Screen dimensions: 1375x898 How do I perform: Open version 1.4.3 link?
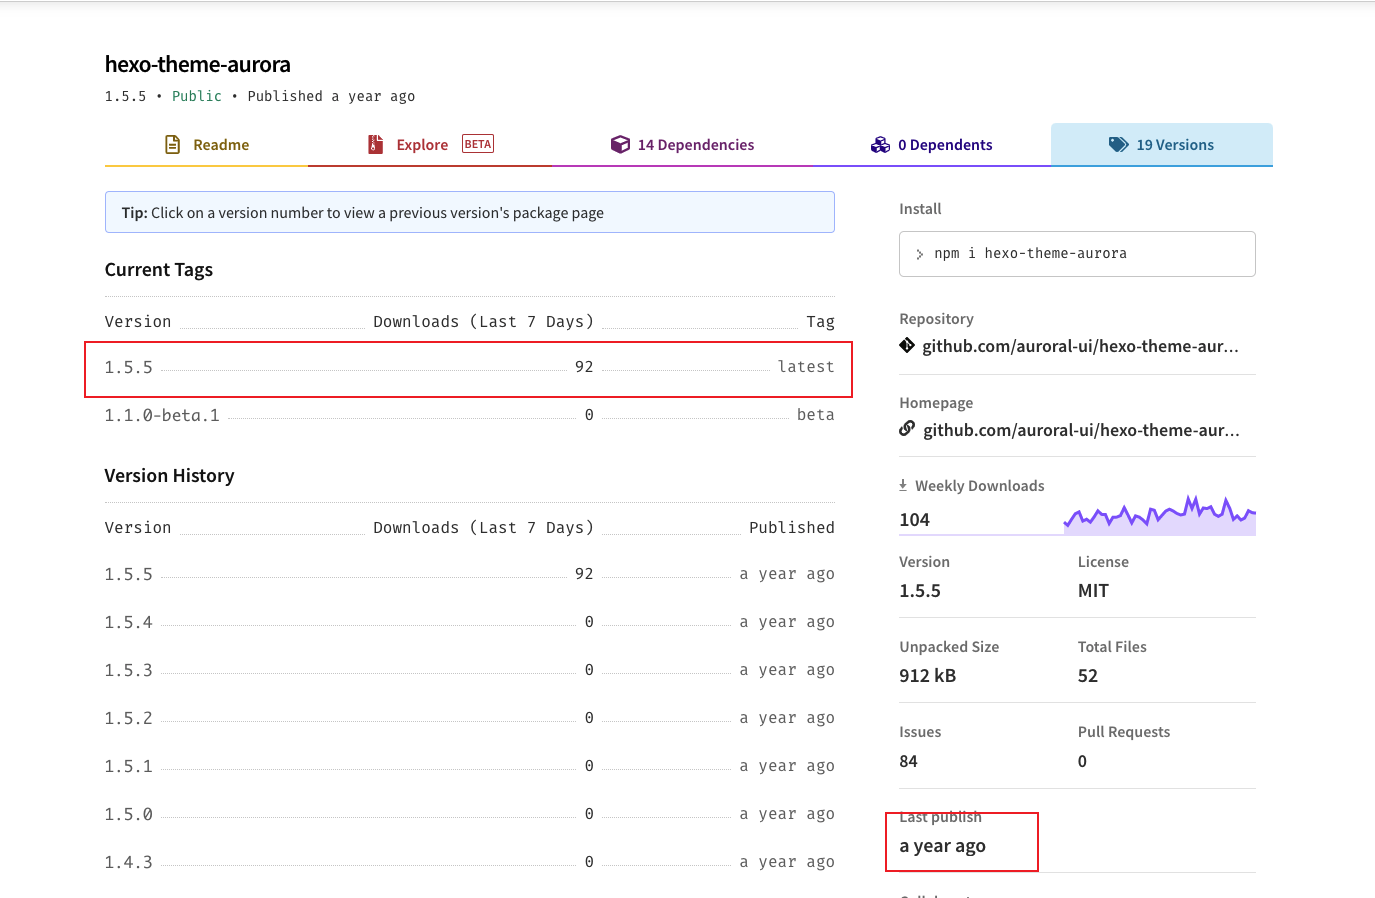pyautogui.click(x=129, y=862)
